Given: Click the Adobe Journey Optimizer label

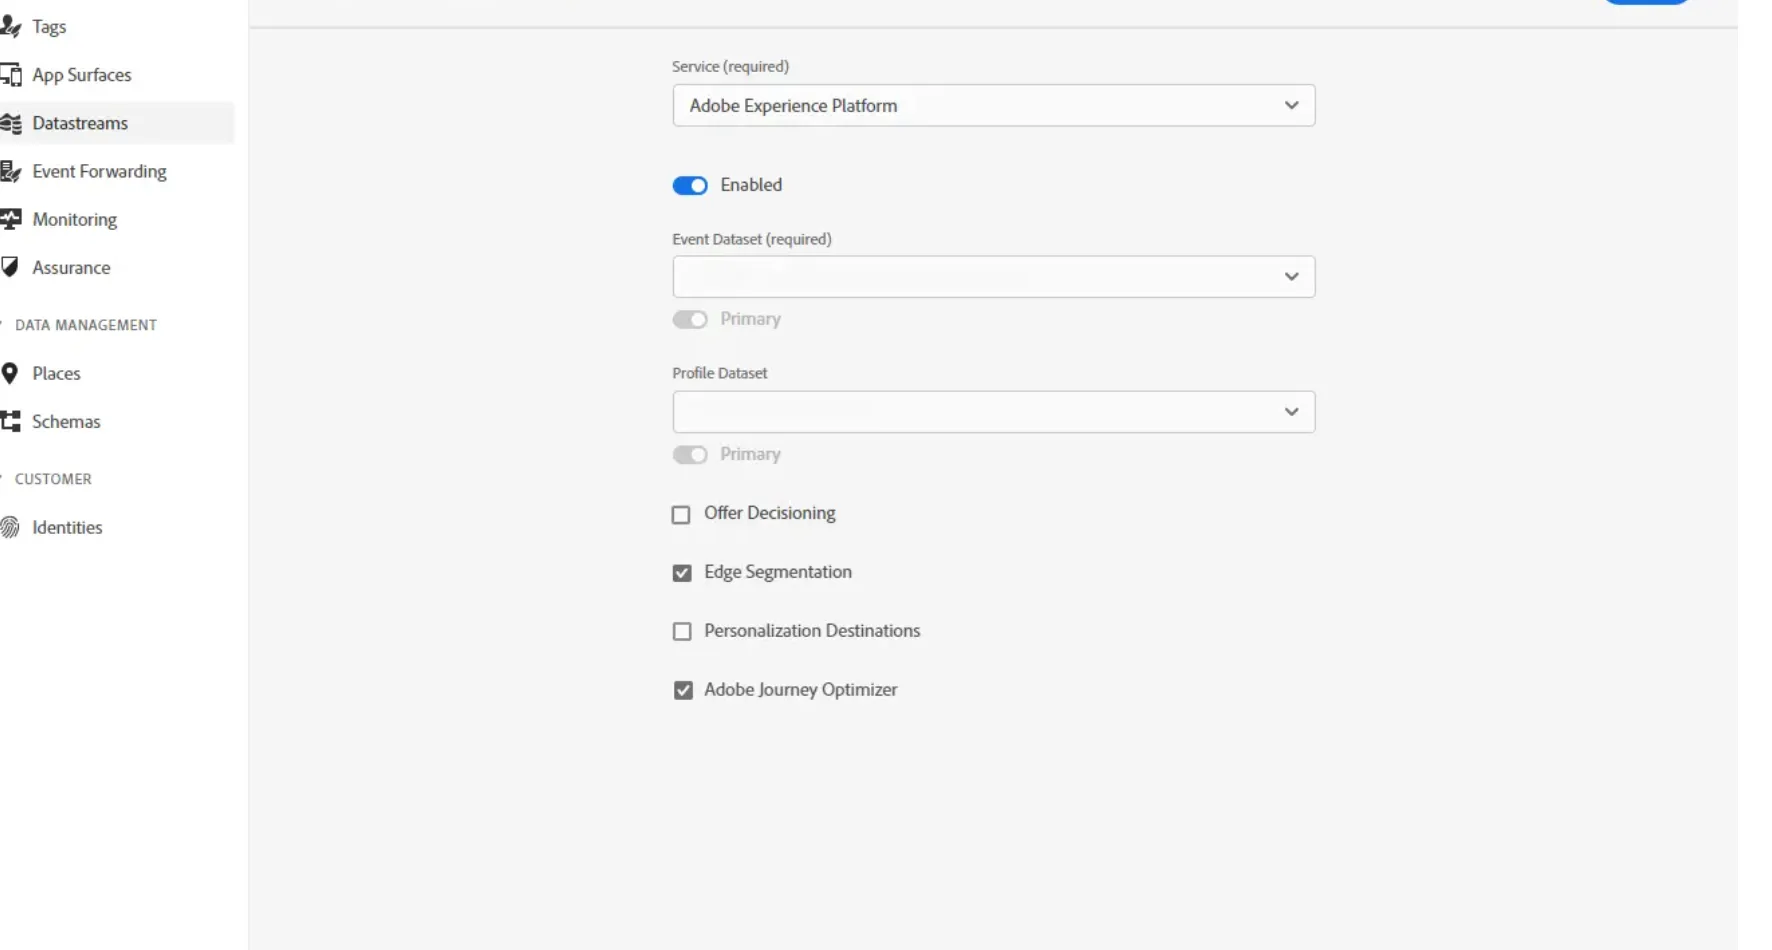Looking at the screenshot, I should coord(800,690).
